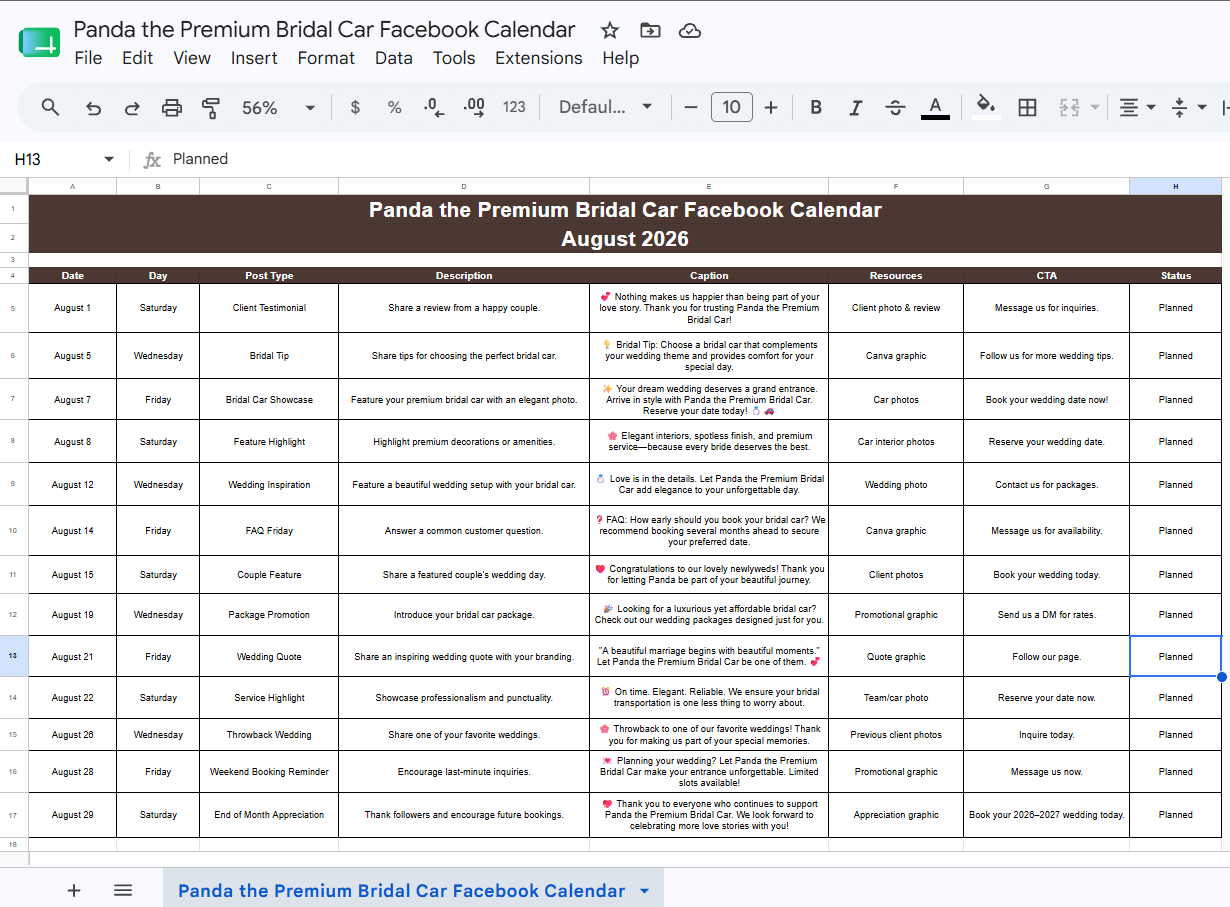1230x907 pixels.
Task: Open the Format menu
Action: [x=326, y=58]
